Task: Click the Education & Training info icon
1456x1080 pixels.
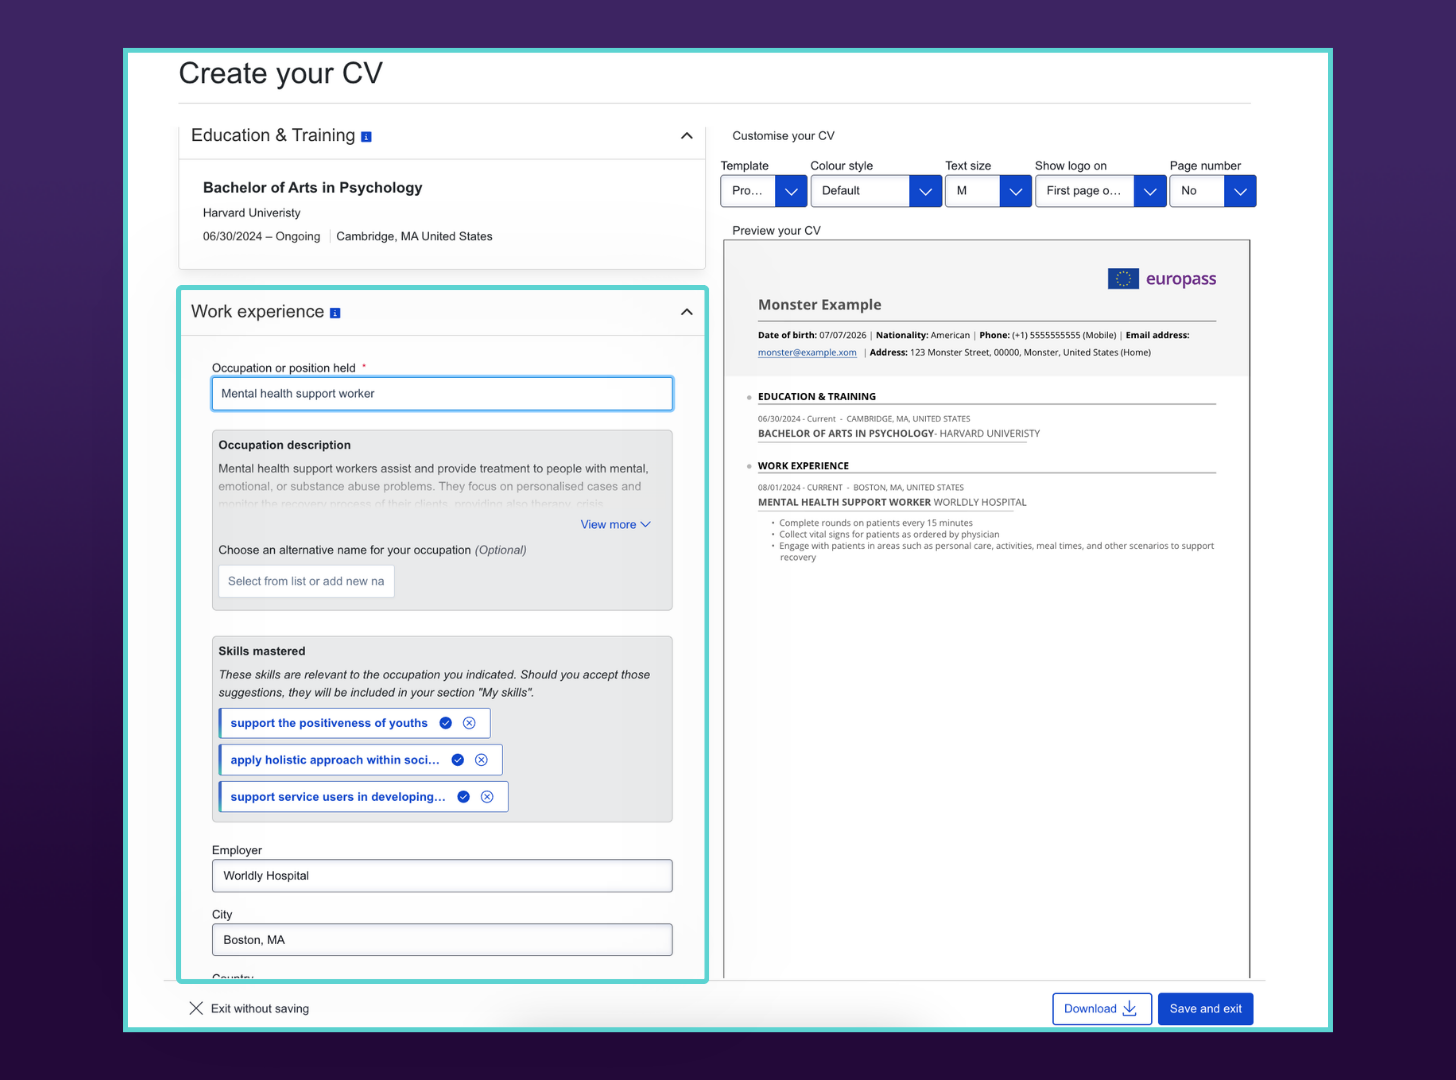Action: coord(366,137)
